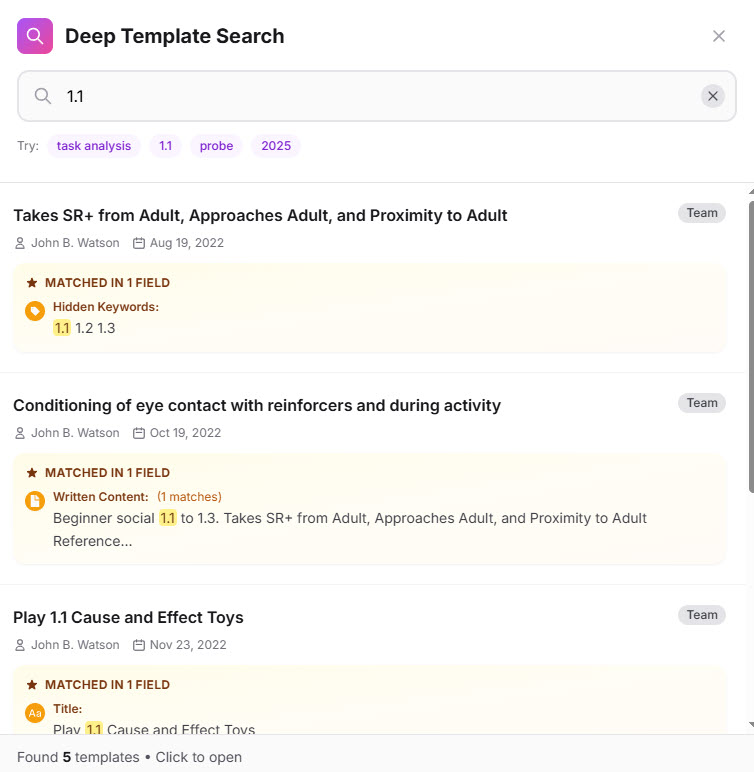The width and height of the screenshot is (754, 772).
Task: Clear the search query with the X button
Action: point(713,96)
